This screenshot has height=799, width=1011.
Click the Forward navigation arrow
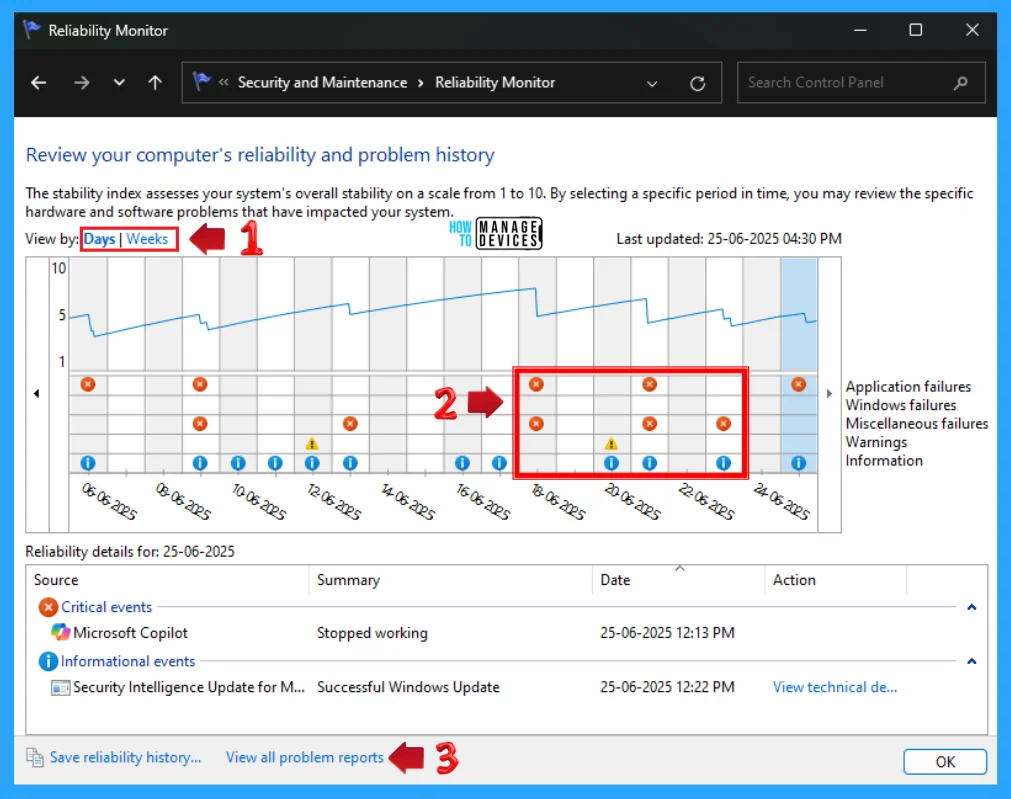point(81,83)
